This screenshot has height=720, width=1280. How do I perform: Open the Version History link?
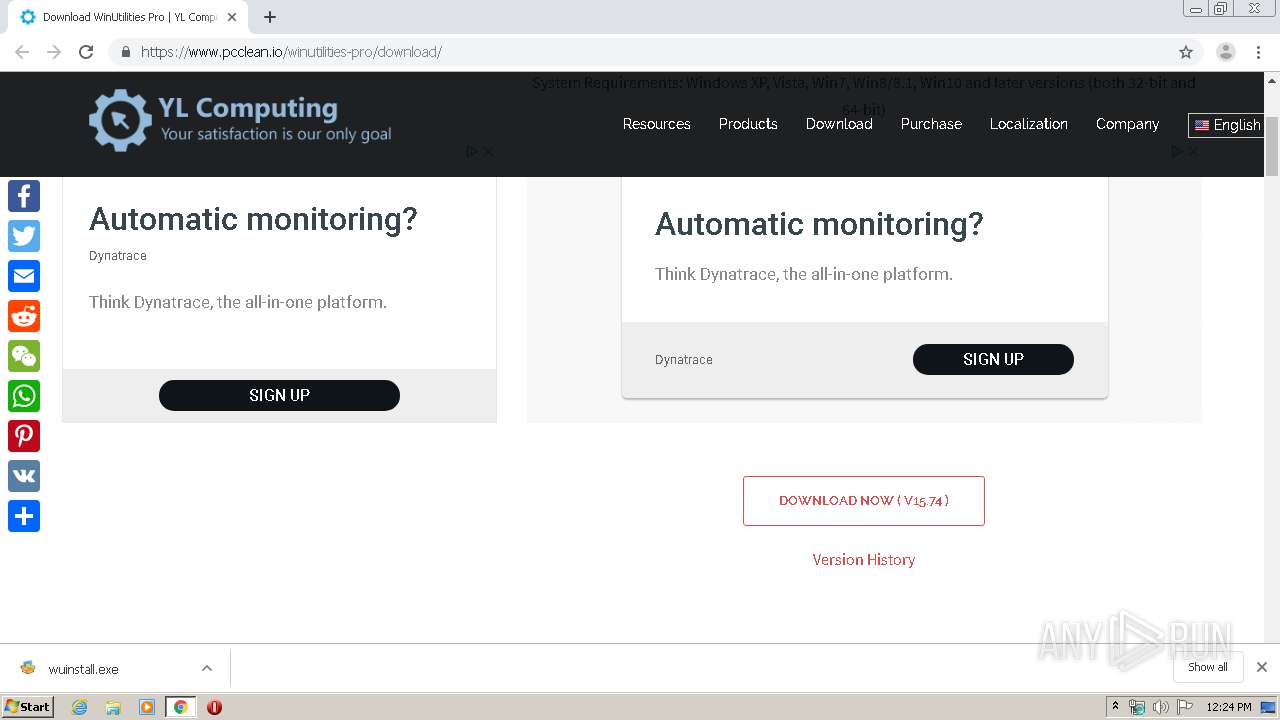864,560
